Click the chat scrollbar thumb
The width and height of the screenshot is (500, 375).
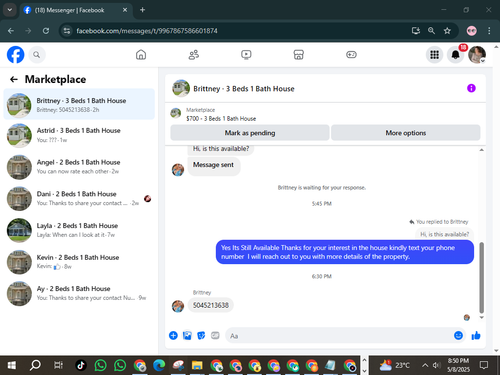click(x=481, y=277)
